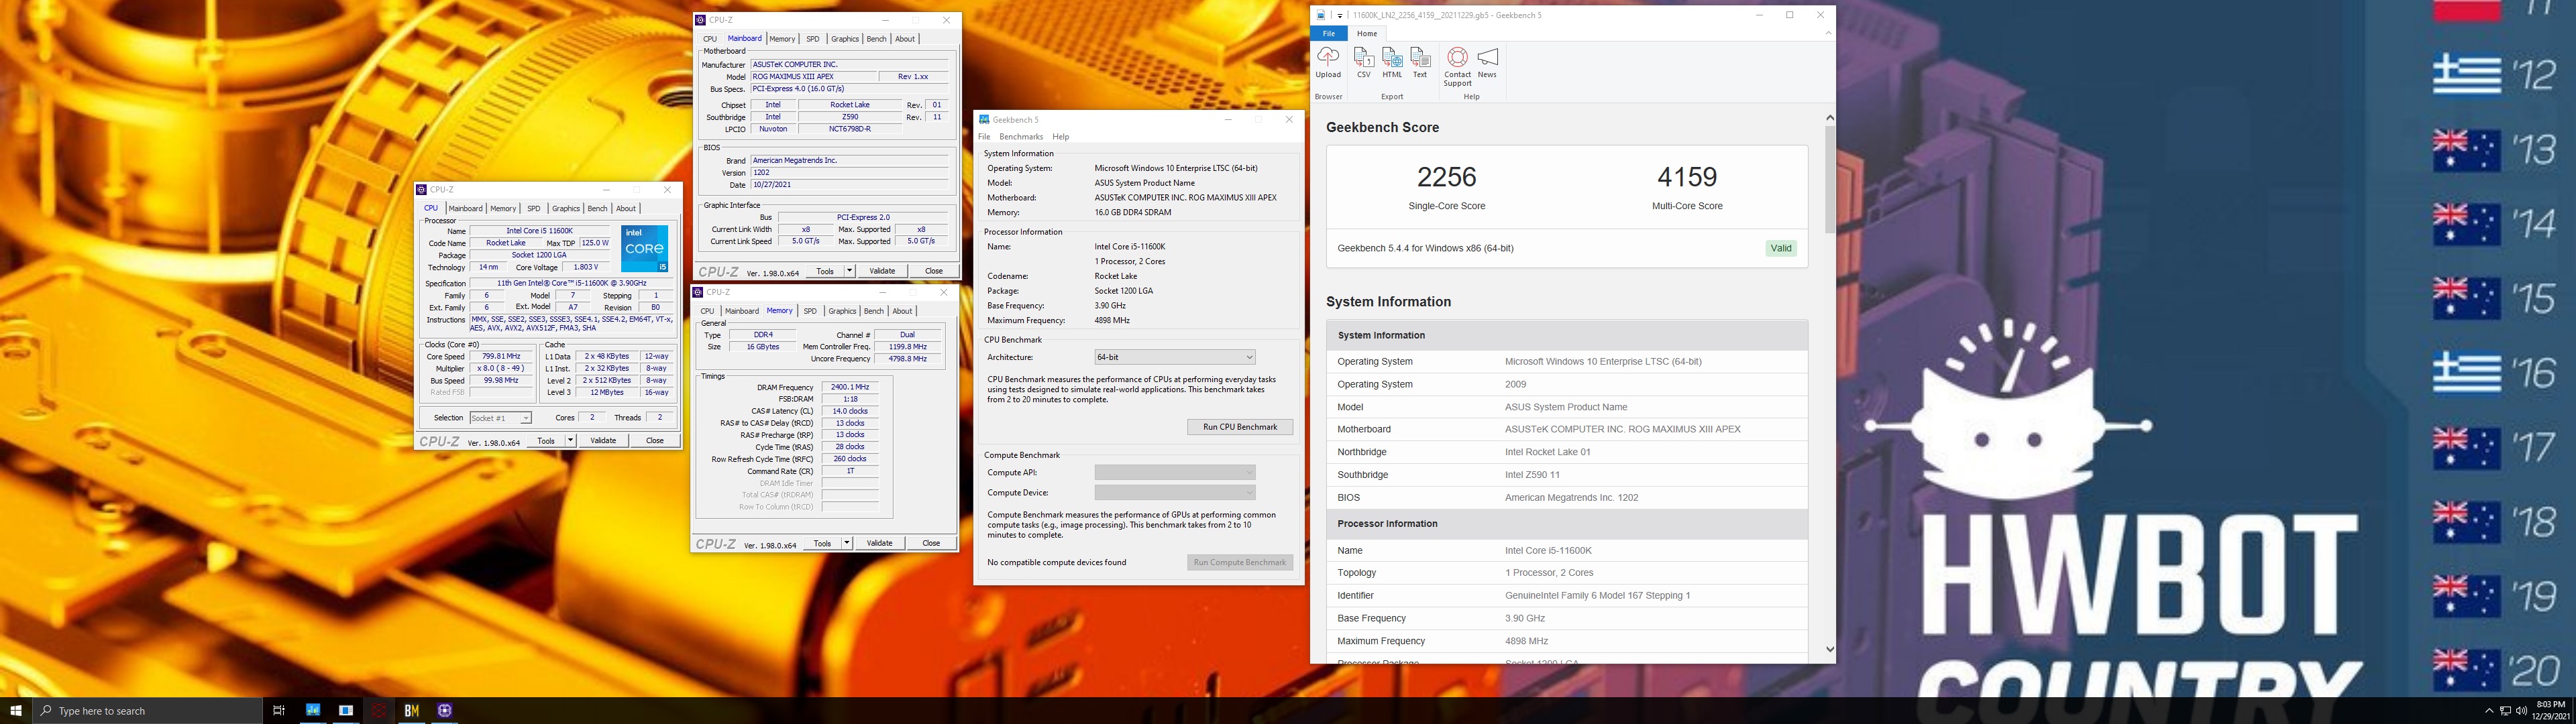Click CPU-Z CPU window title-bar icon
The image size is (2576, 724).
click(422, 190)
